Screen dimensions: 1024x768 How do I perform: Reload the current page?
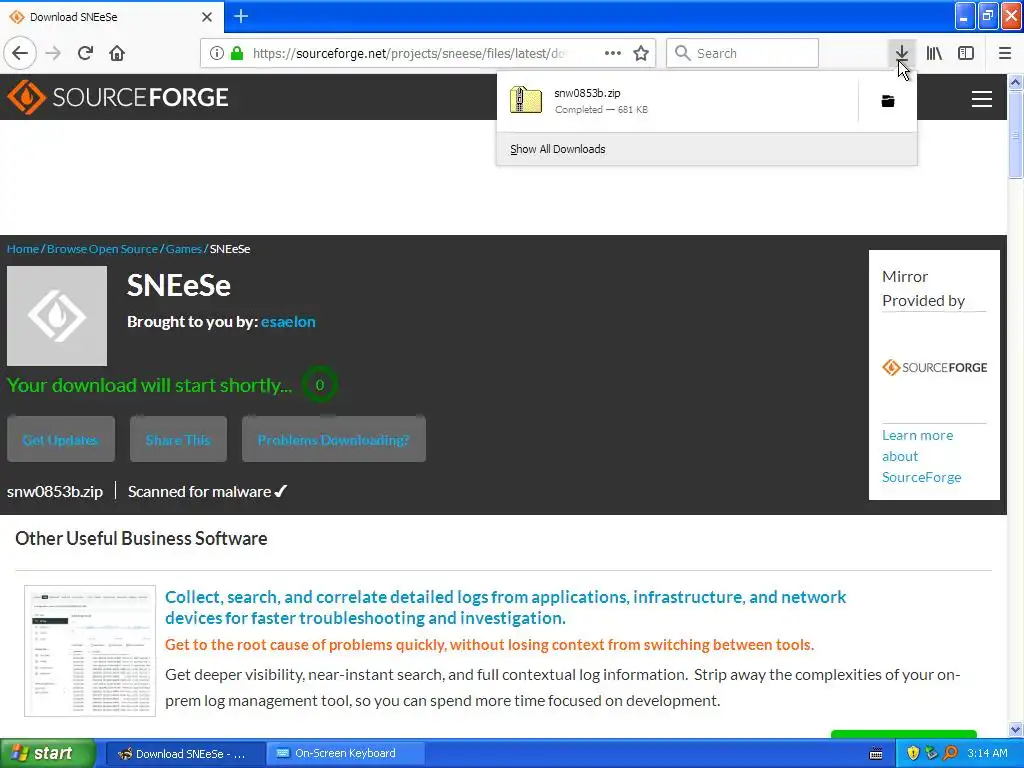(x=85, y=53)
